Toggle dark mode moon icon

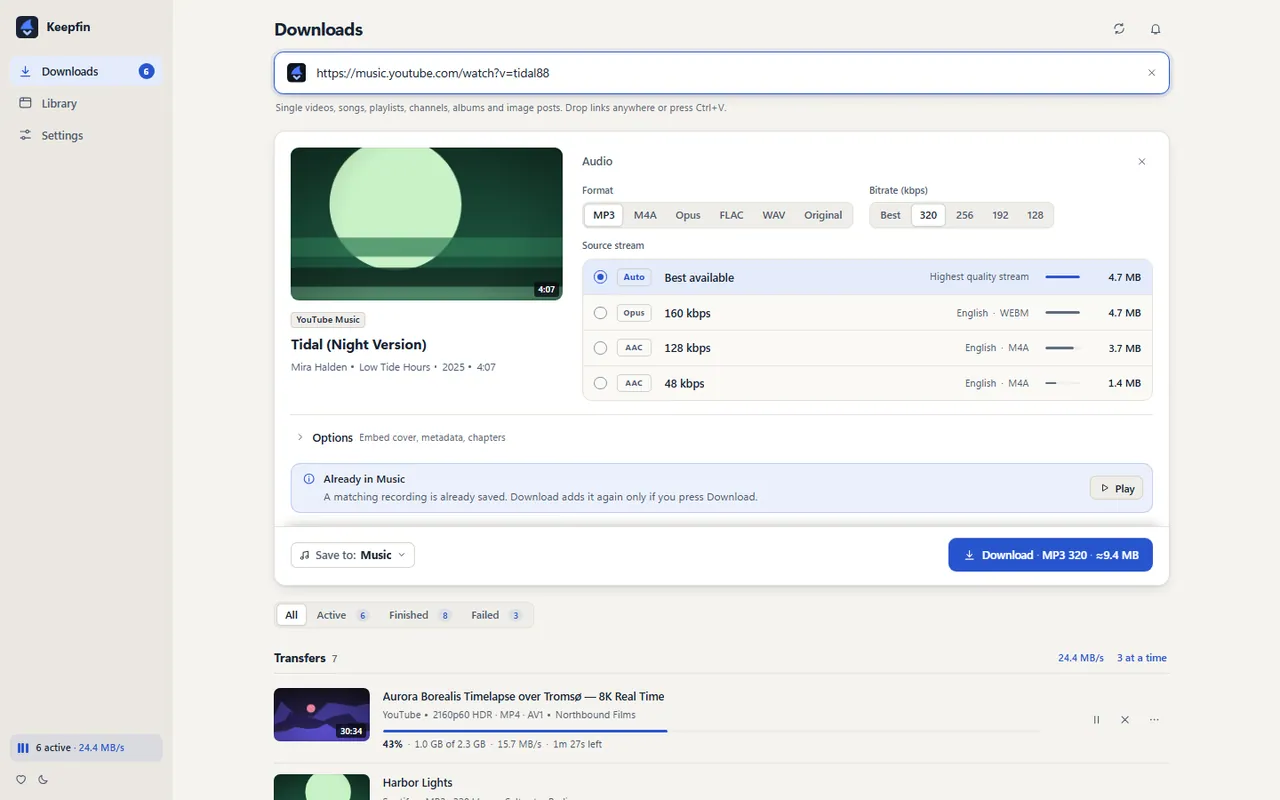pos(43,779)
